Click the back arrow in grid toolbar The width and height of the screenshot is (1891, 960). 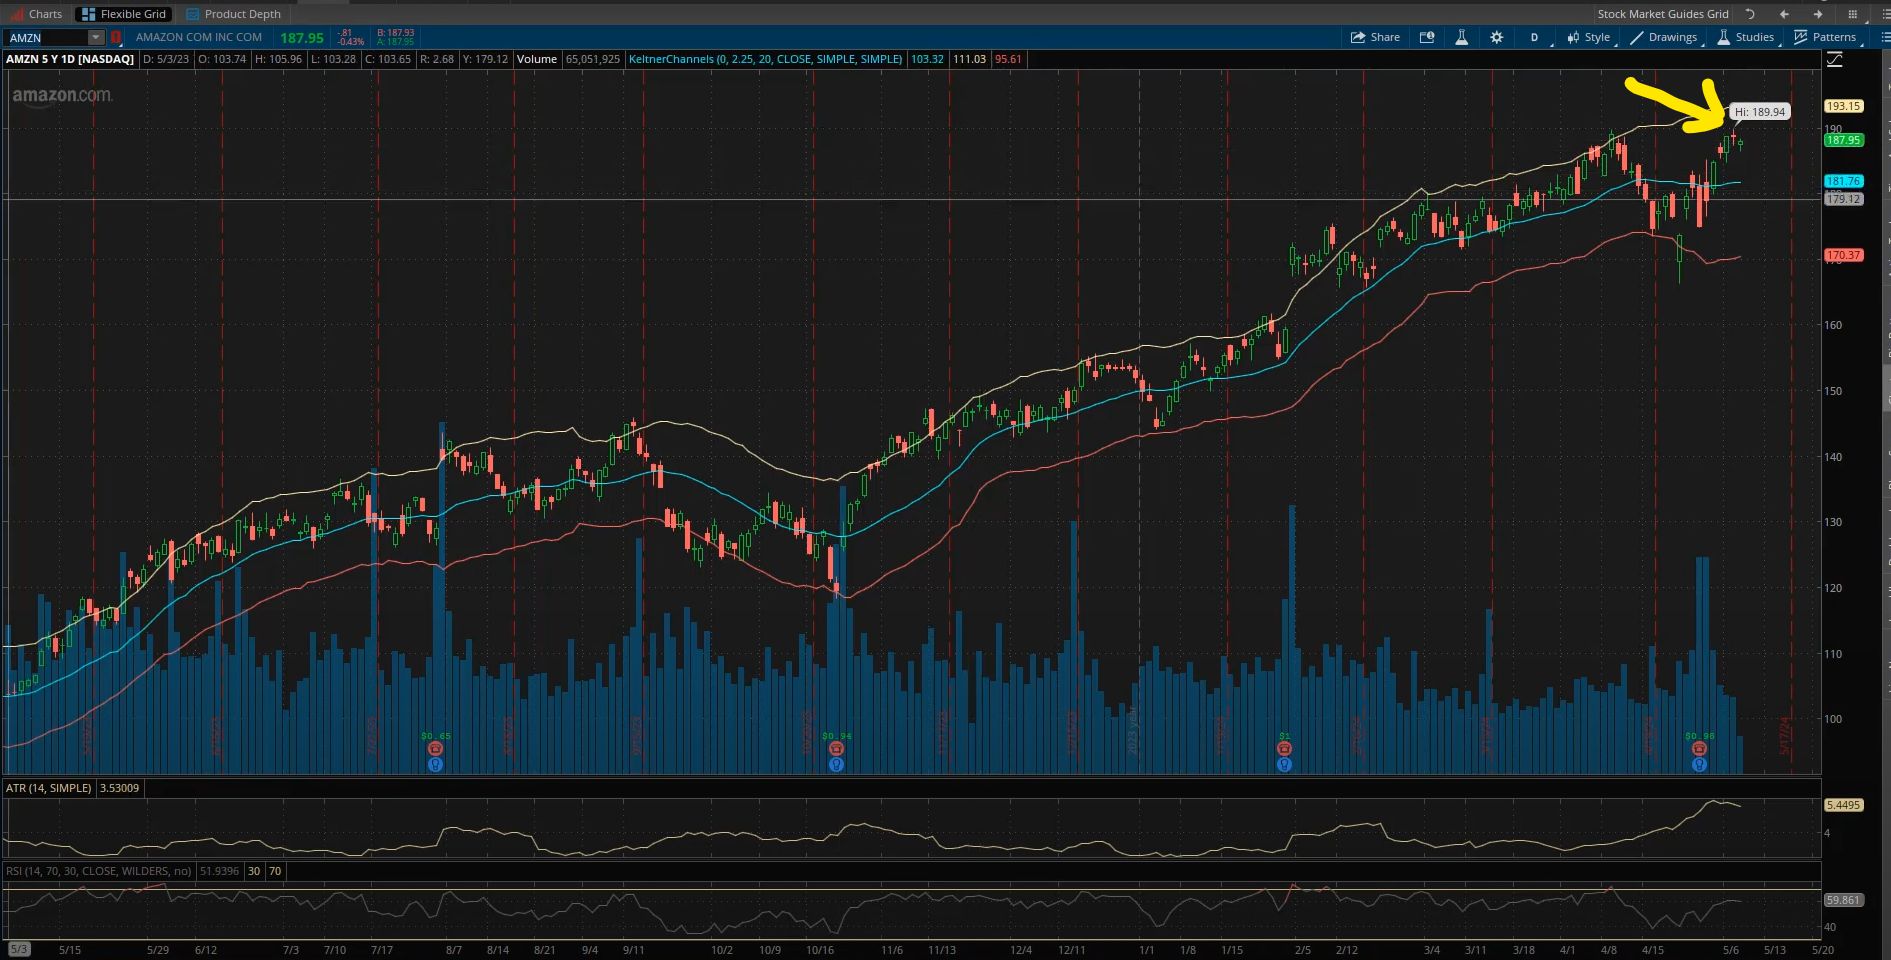[1784, 14]
